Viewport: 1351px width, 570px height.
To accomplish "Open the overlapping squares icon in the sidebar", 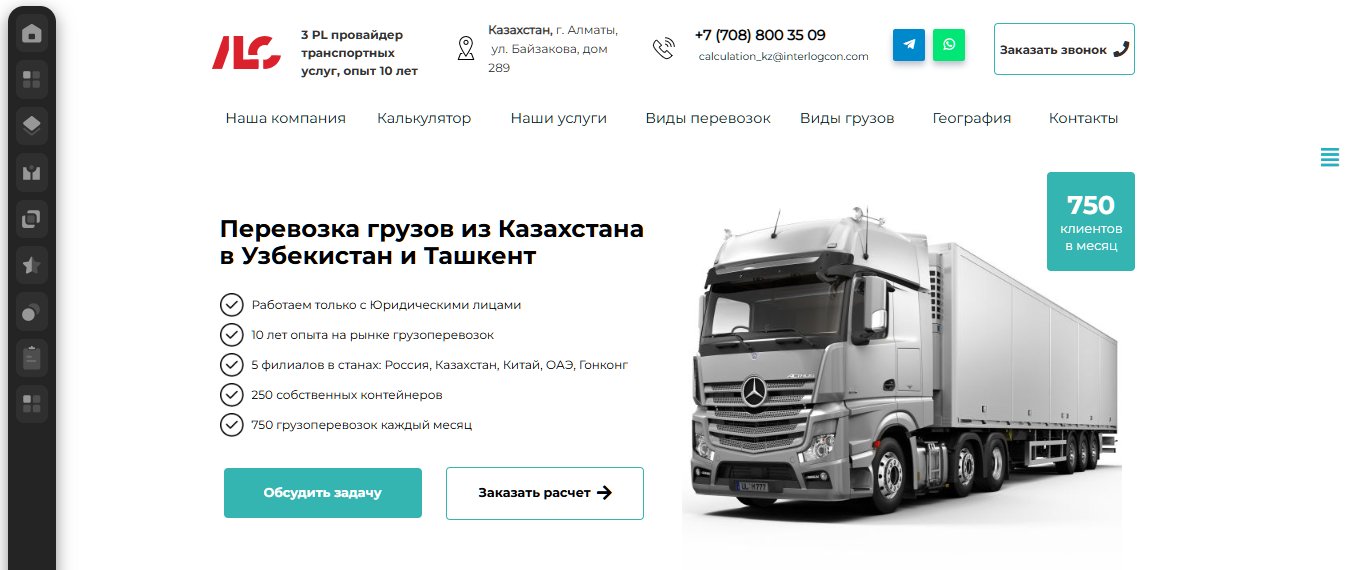I will pos(32,217).
